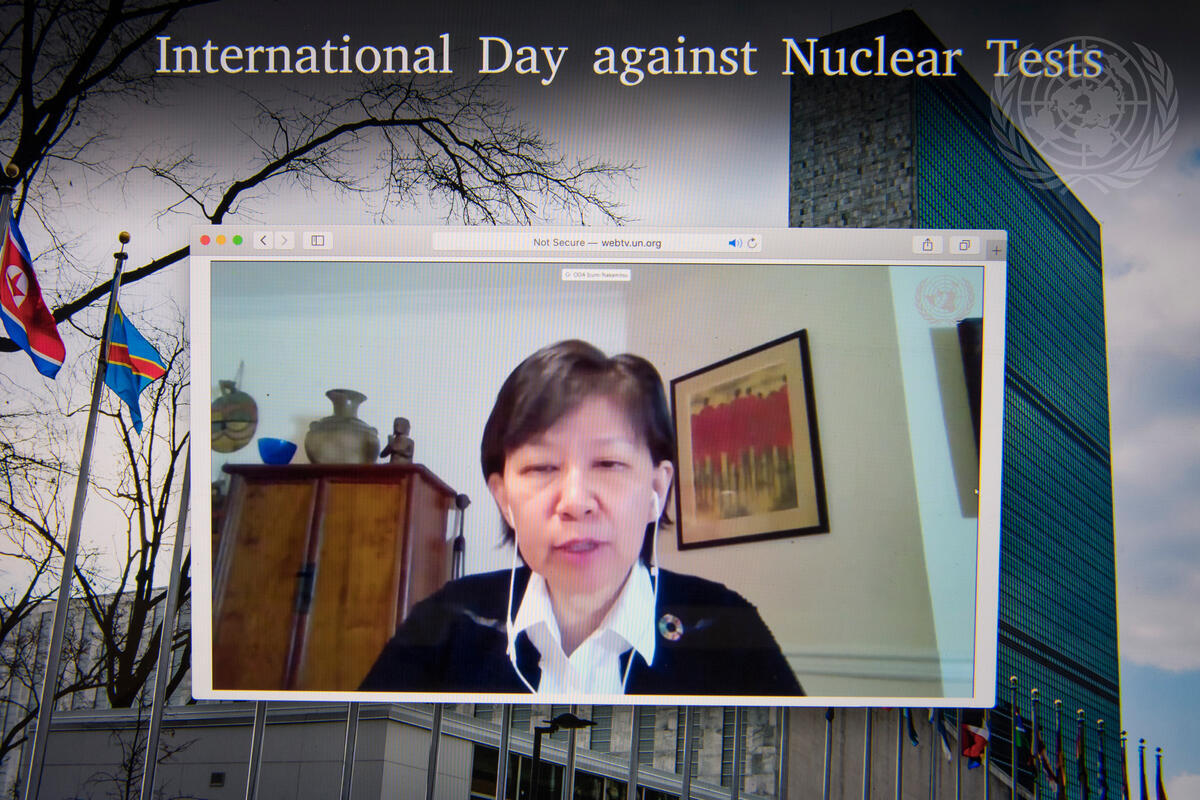Show the tab overview

tap(964, 245)
